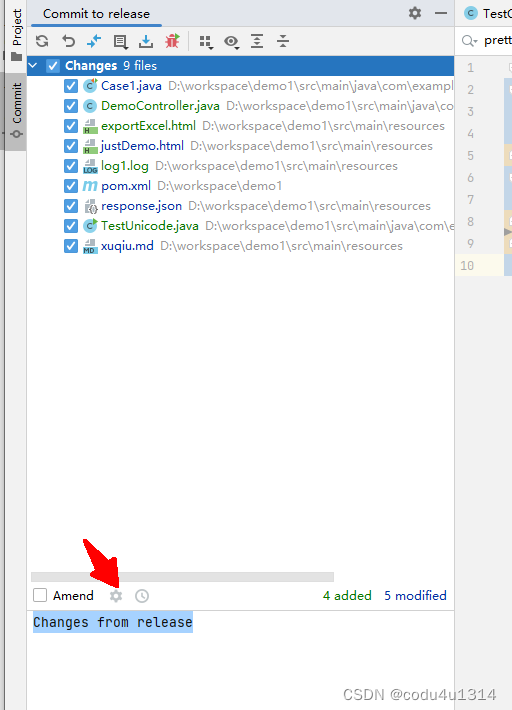Viewport: 512px width, 710px height.
Task: Uncheck the TestUnicode.java checkbox
Action: pos(71,226)
